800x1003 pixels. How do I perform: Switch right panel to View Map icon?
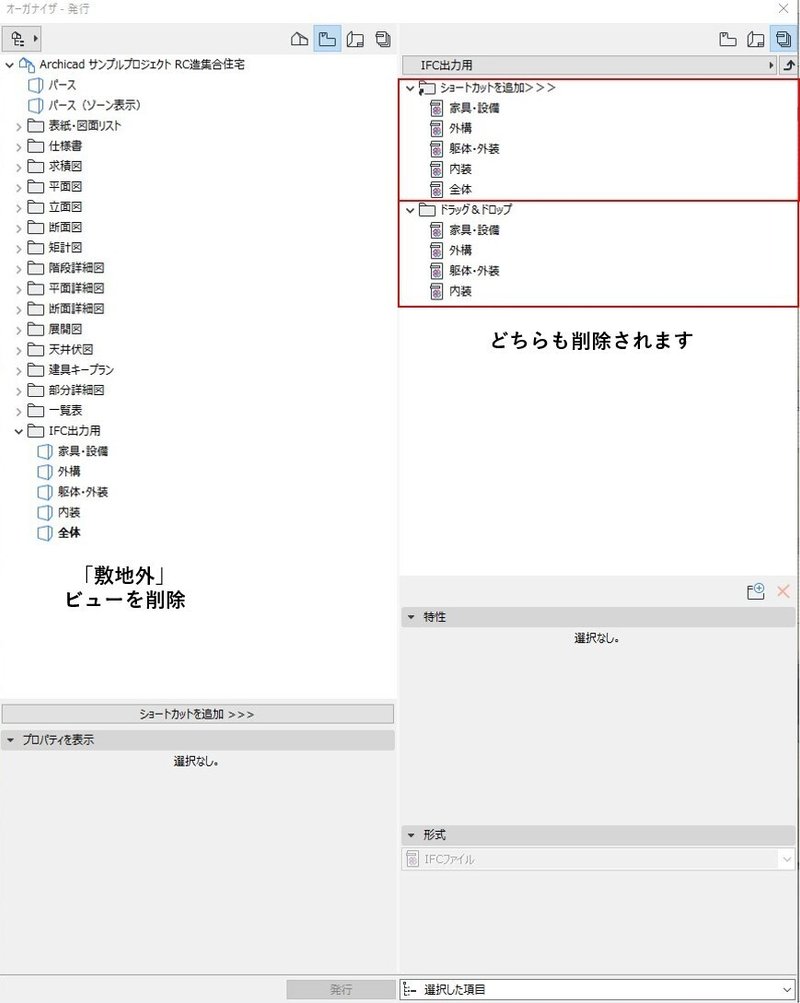pyautogui.click(x=728, y=39)
